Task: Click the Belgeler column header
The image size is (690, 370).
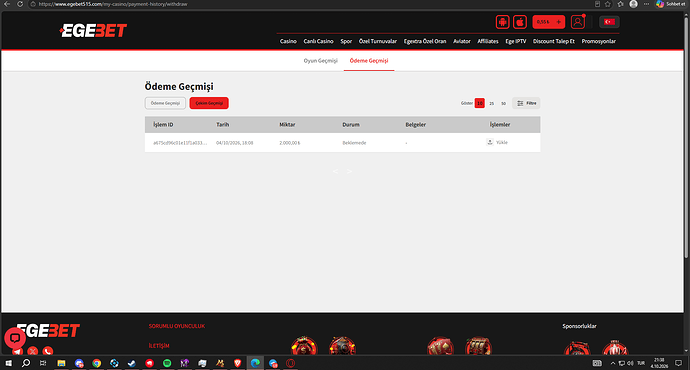Action: 415,125
